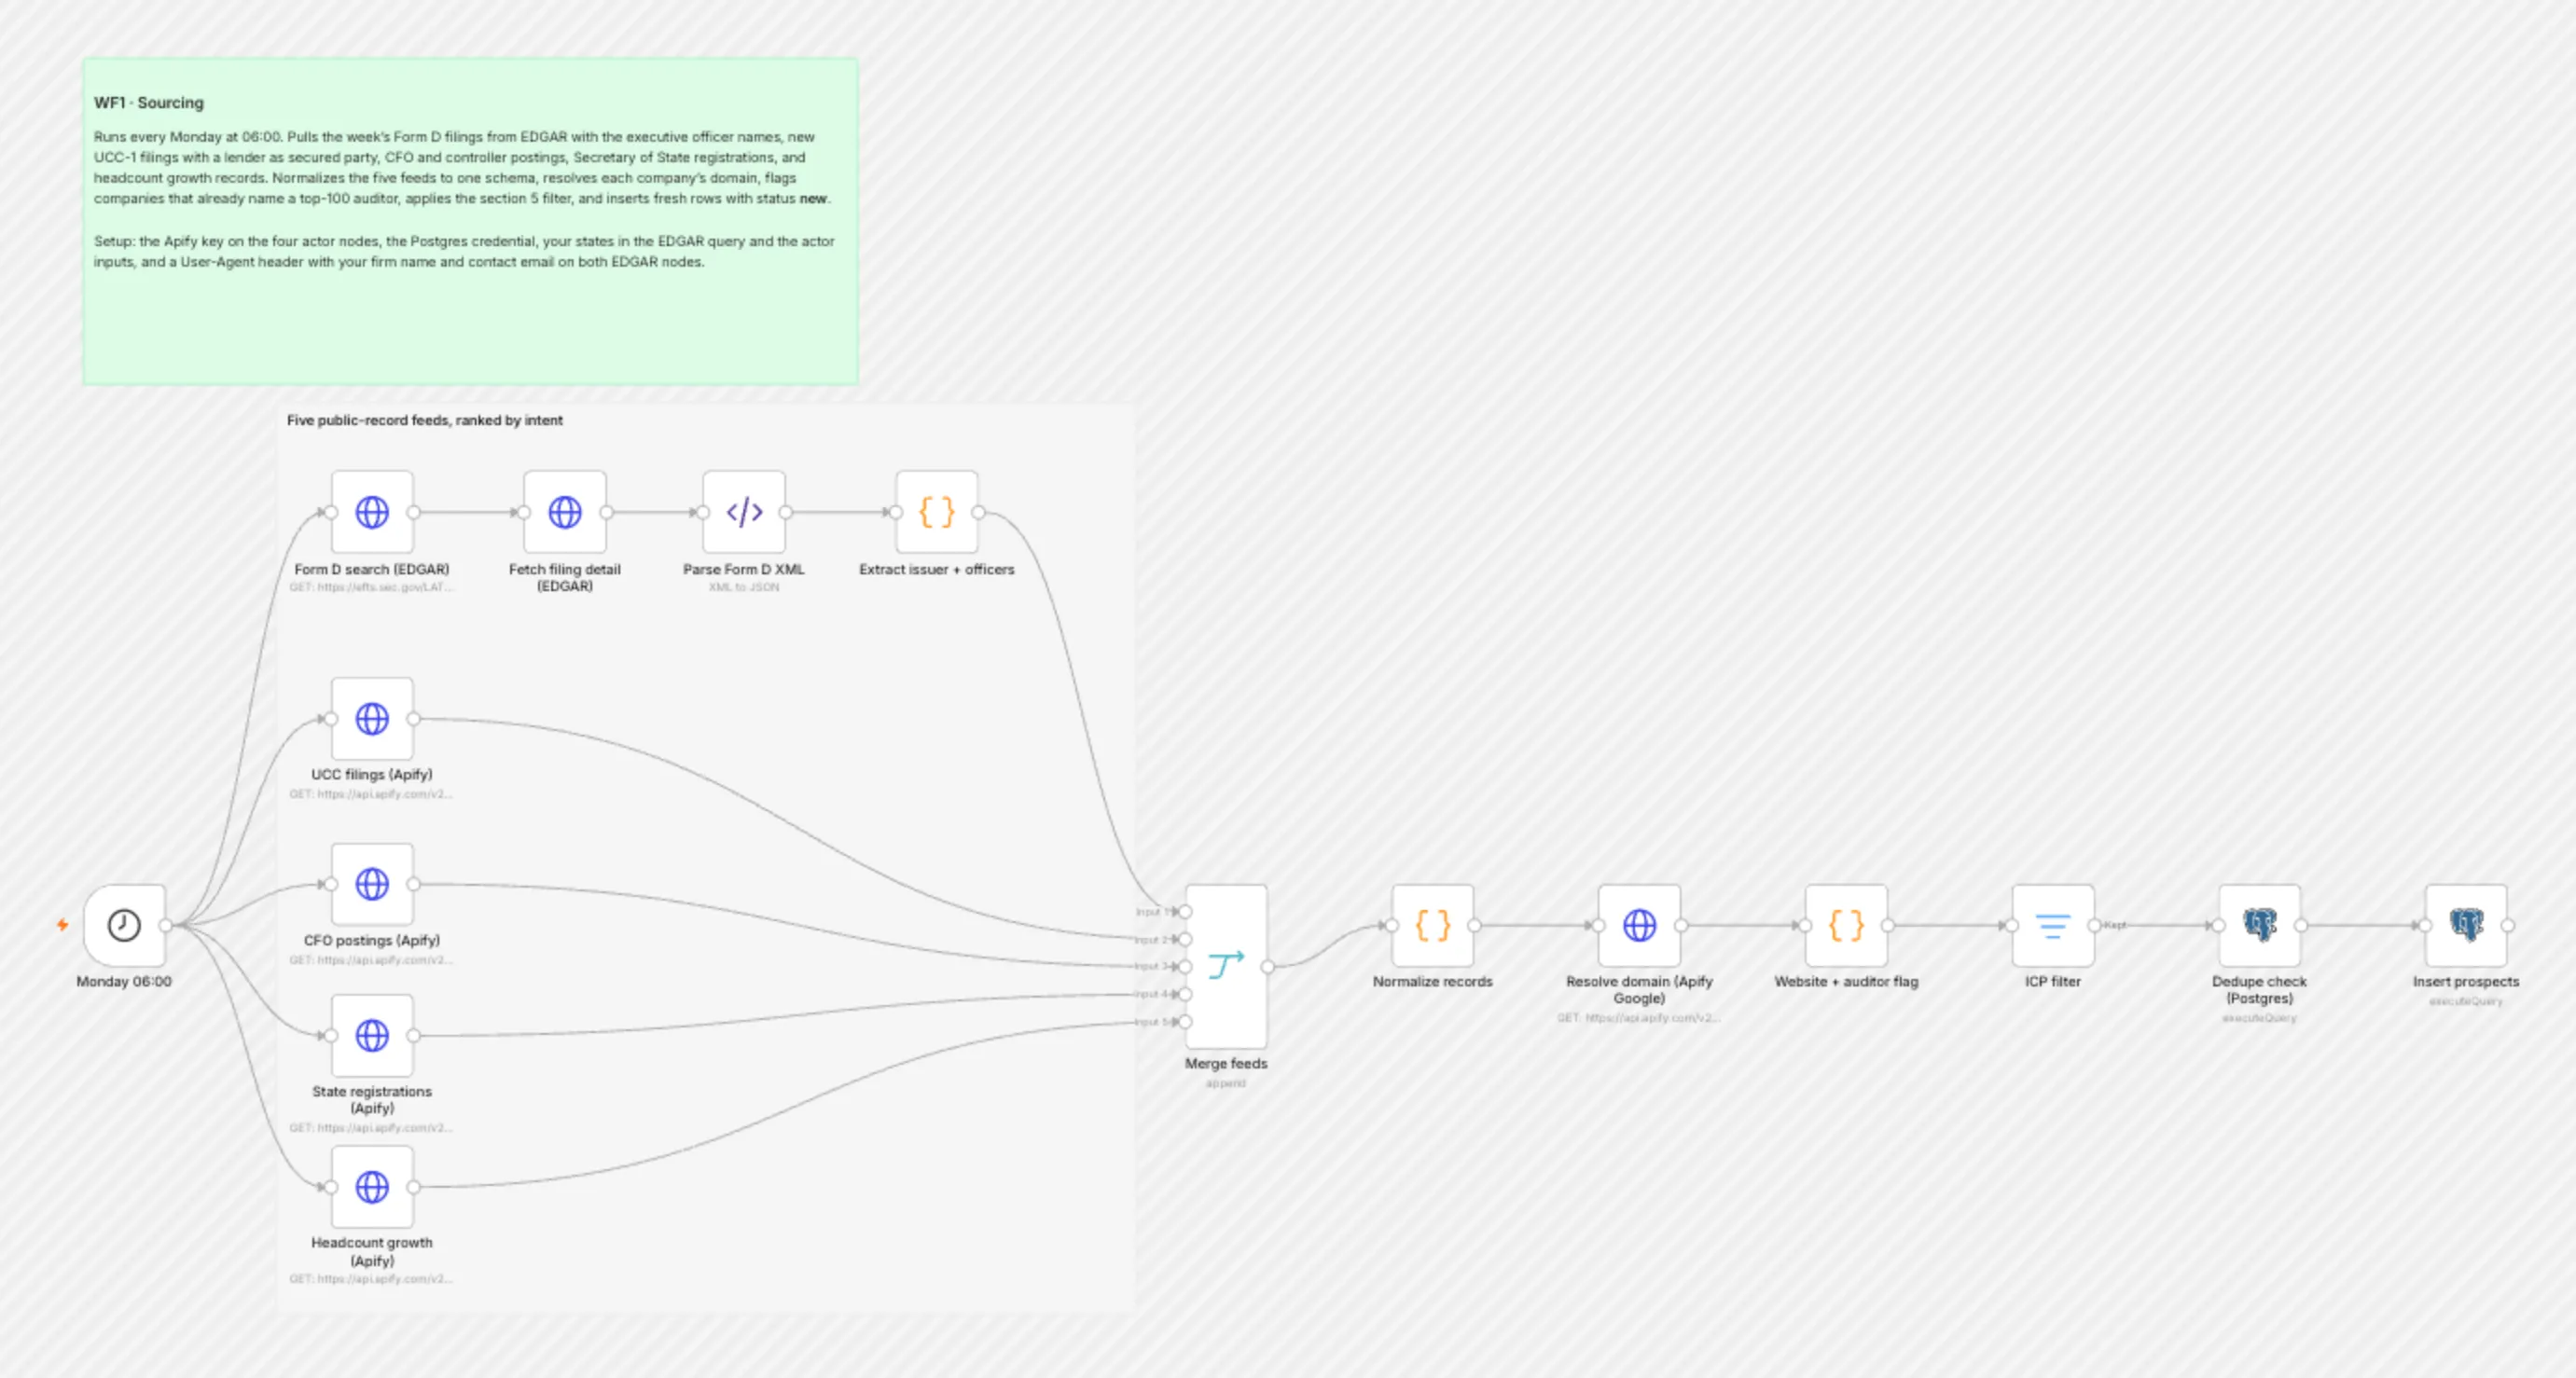Image resolution: width=2576 pixels, height=1378 pixels.
Task: Open the Form D search (EDGAR) node
Action: (x=372, y=512)
